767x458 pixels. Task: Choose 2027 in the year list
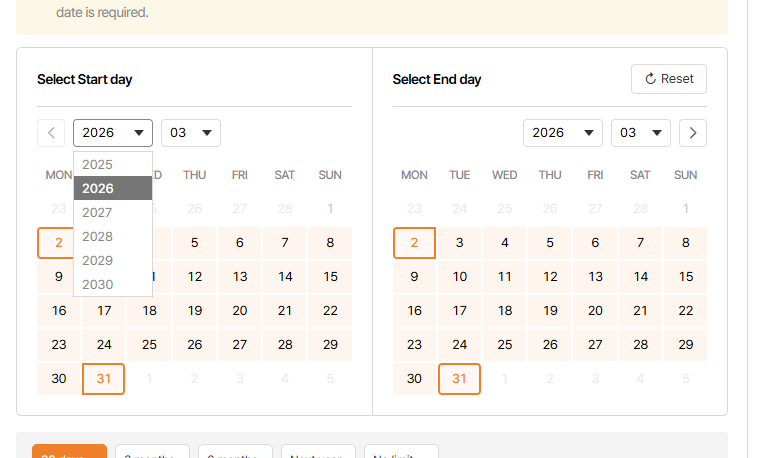pyautogui.click(x=98, y=213)
